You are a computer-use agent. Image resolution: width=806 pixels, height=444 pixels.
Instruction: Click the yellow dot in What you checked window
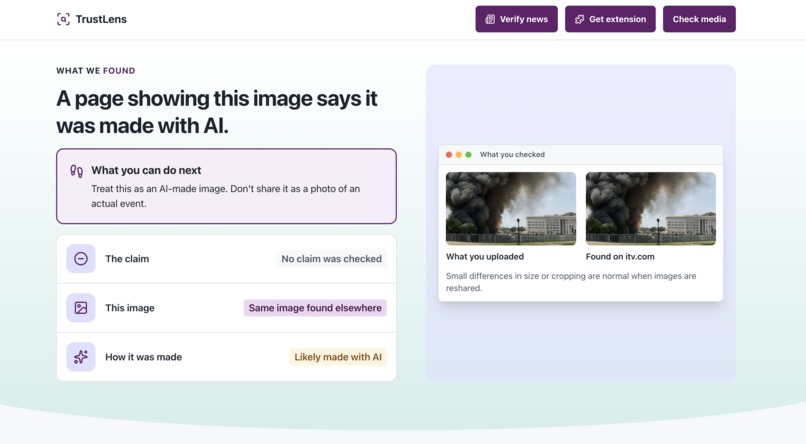coord(459,155)
